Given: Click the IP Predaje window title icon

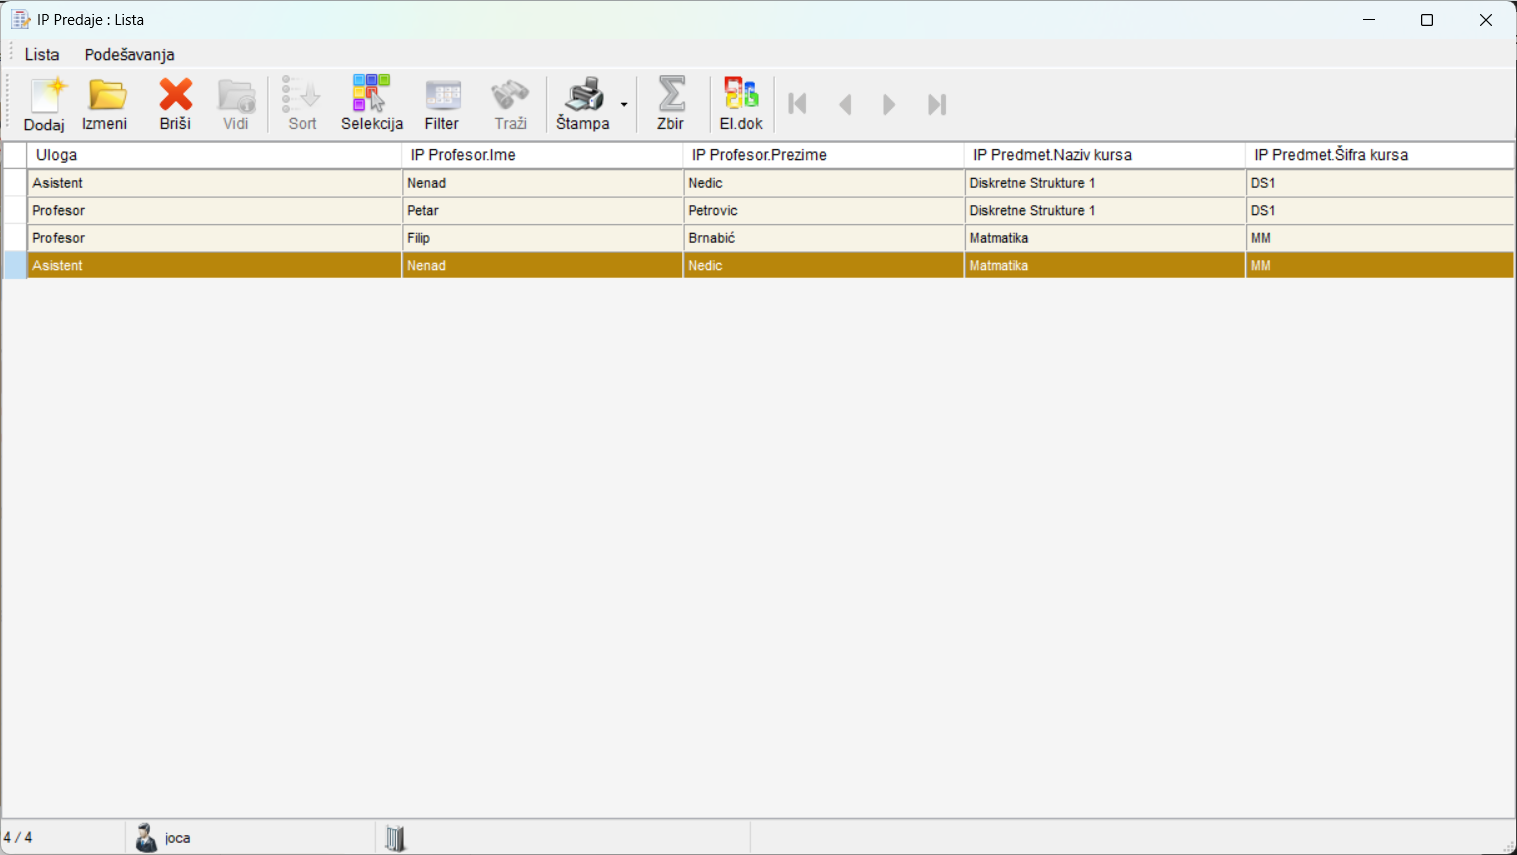Looking at the screenshot, I should pos(21,20).
